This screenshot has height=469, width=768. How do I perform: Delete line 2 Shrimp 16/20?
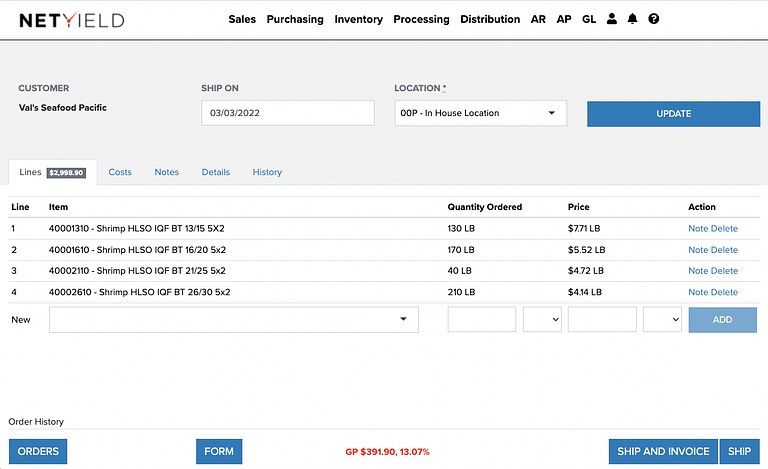tap(724, 250)
